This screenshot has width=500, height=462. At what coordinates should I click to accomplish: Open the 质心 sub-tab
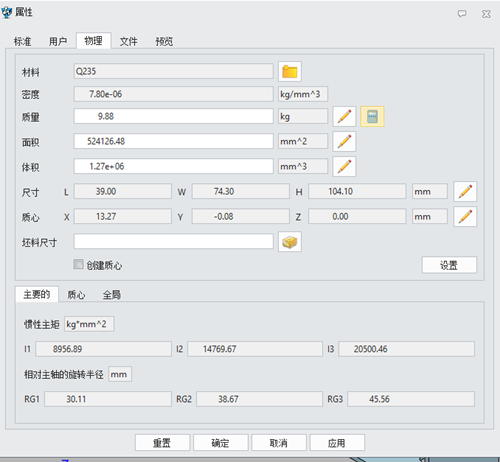click(x=76, y=295)
